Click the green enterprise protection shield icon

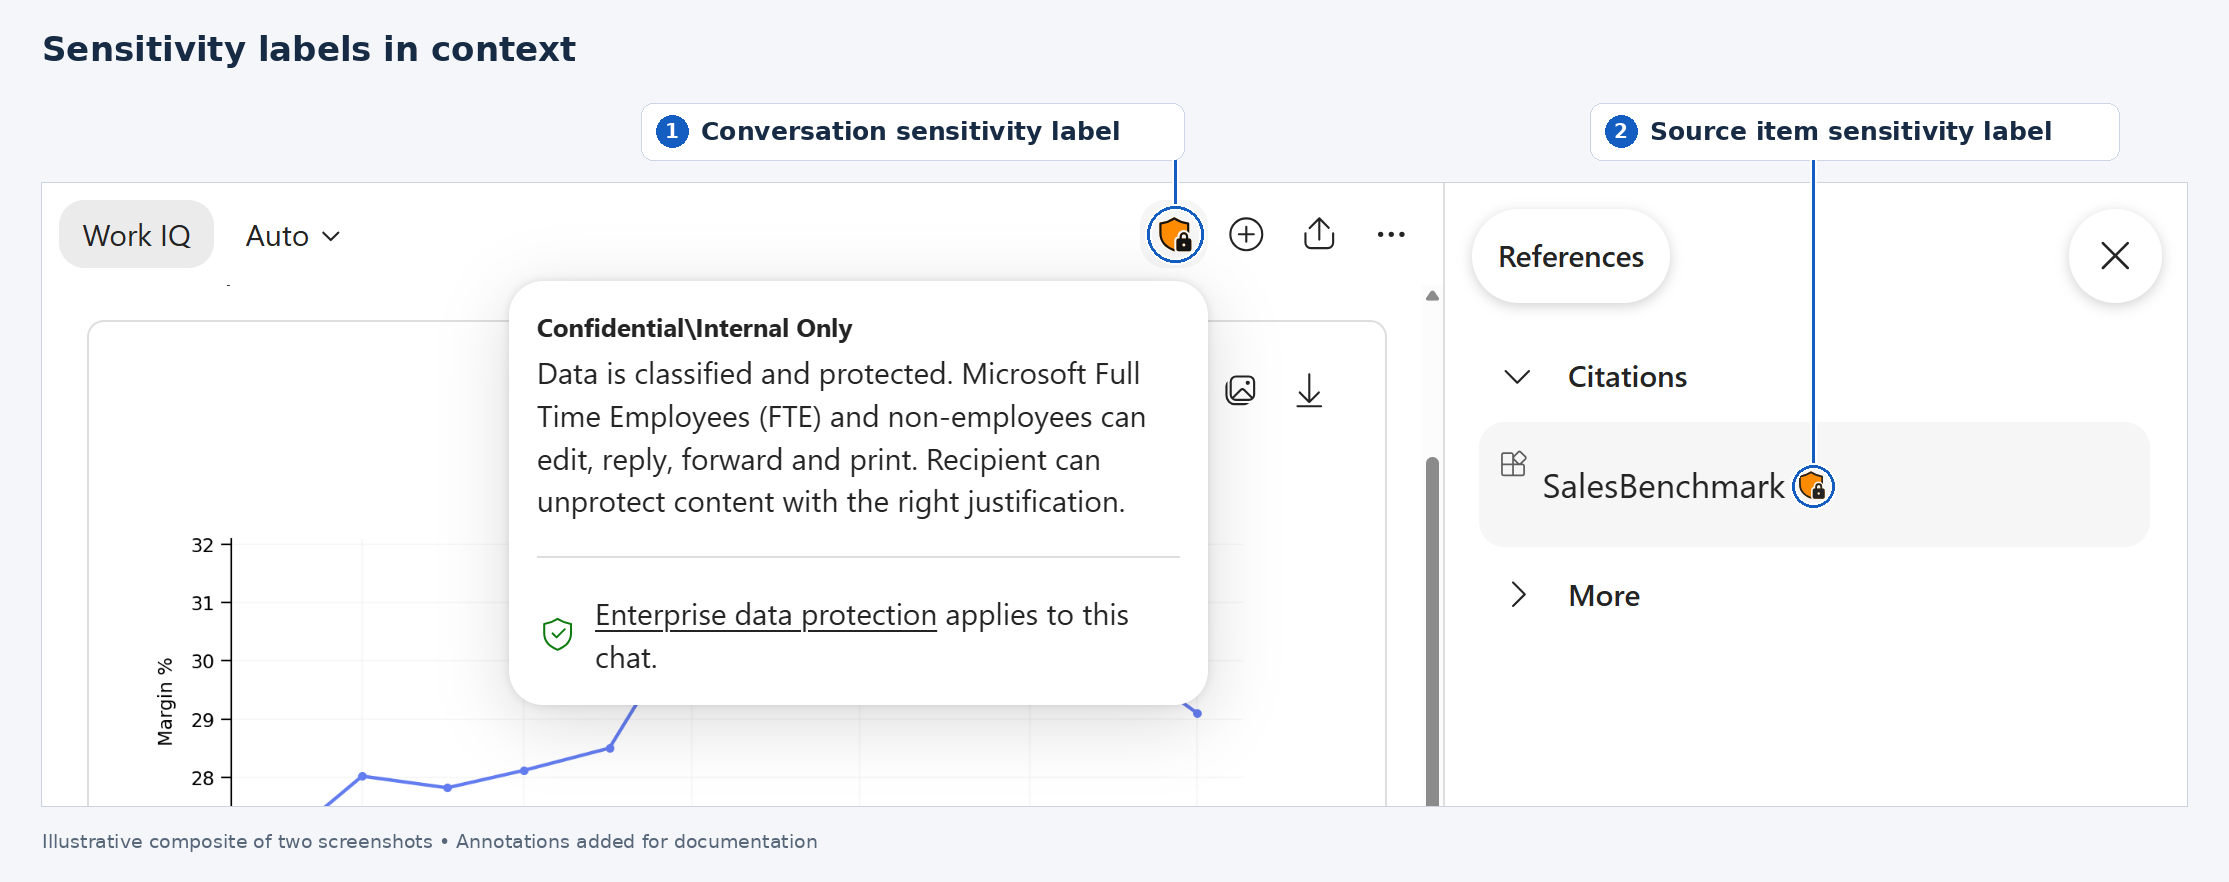[557, 634]
